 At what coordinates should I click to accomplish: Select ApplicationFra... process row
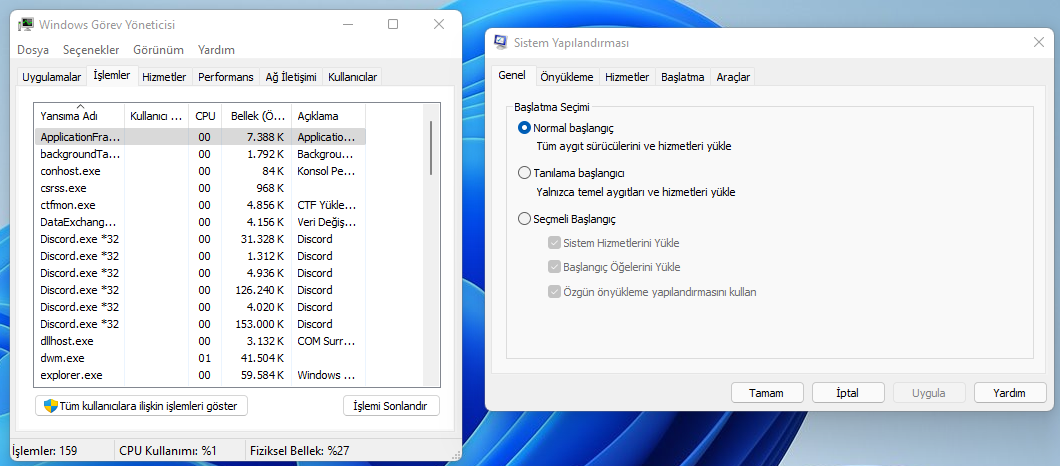(200, 137)
